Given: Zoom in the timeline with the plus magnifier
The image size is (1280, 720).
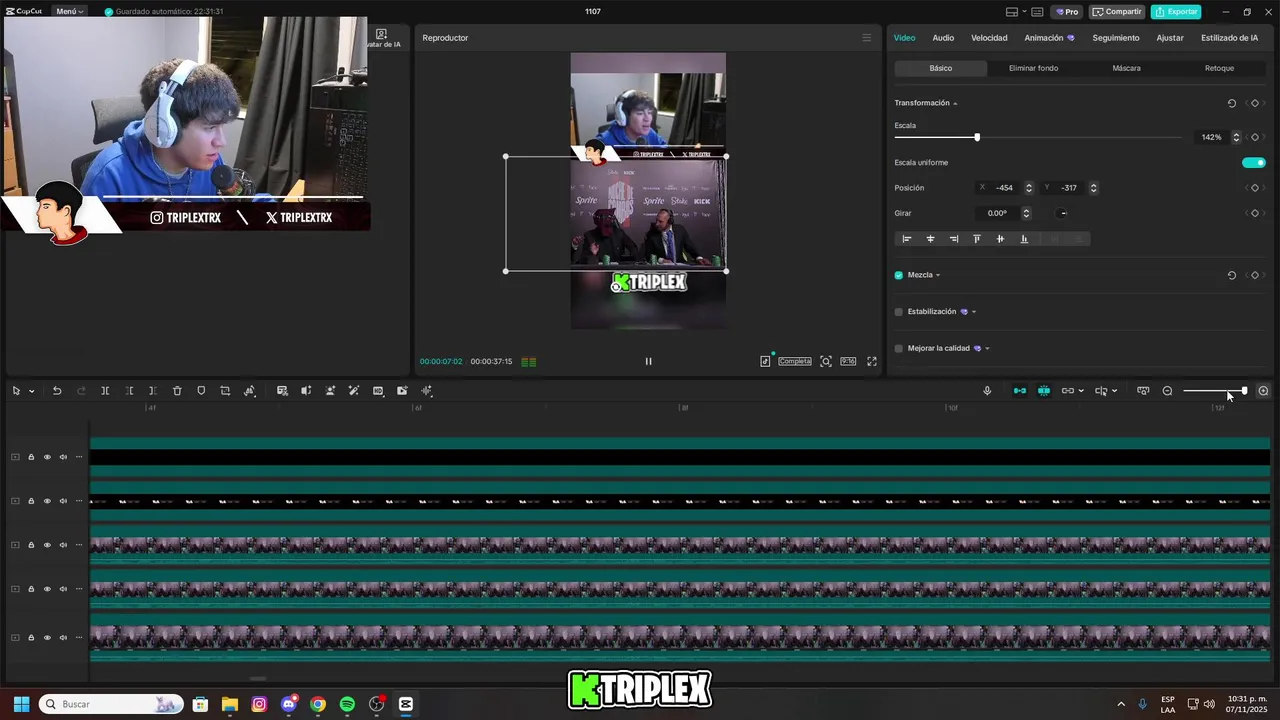Looking at the screenshot, I should pyautogui.click(x=1263, y=391).
